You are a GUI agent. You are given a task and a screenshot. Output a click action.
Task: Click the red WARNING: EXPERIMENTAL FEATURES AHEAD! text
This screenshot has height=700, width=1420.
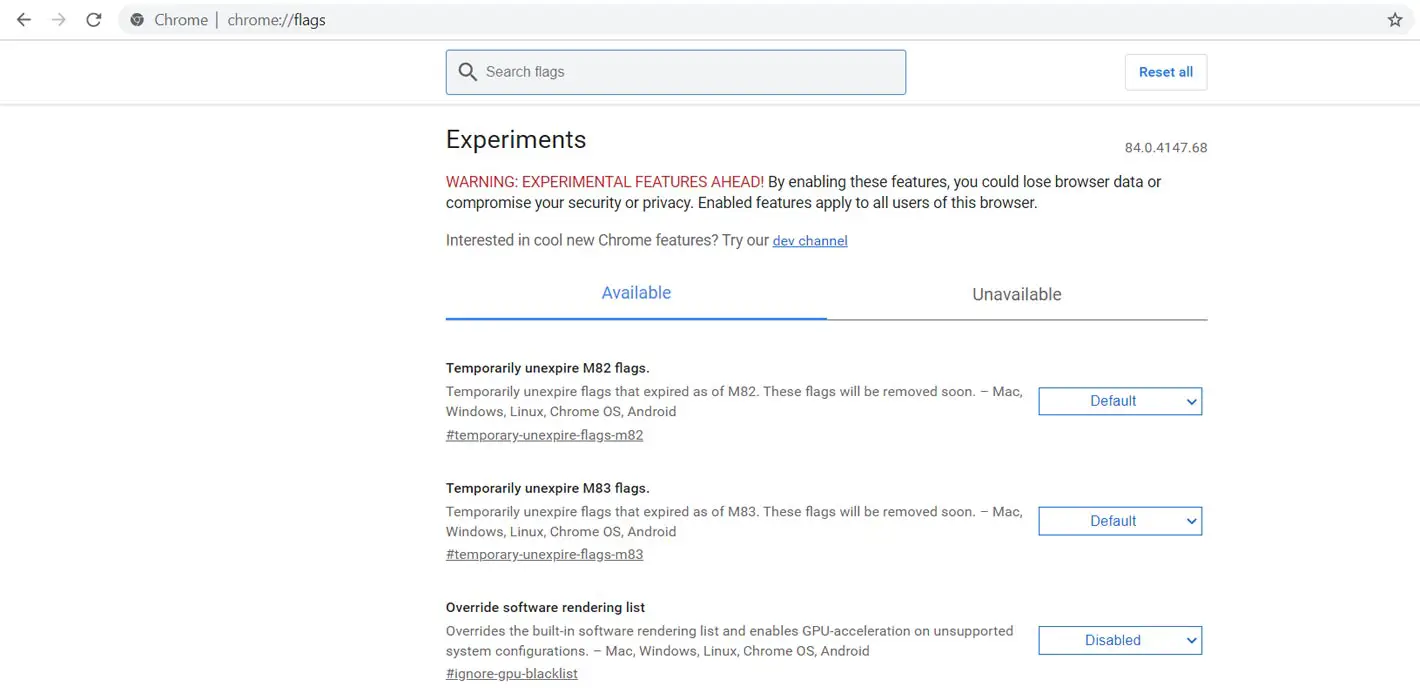(x=605, y=182)
